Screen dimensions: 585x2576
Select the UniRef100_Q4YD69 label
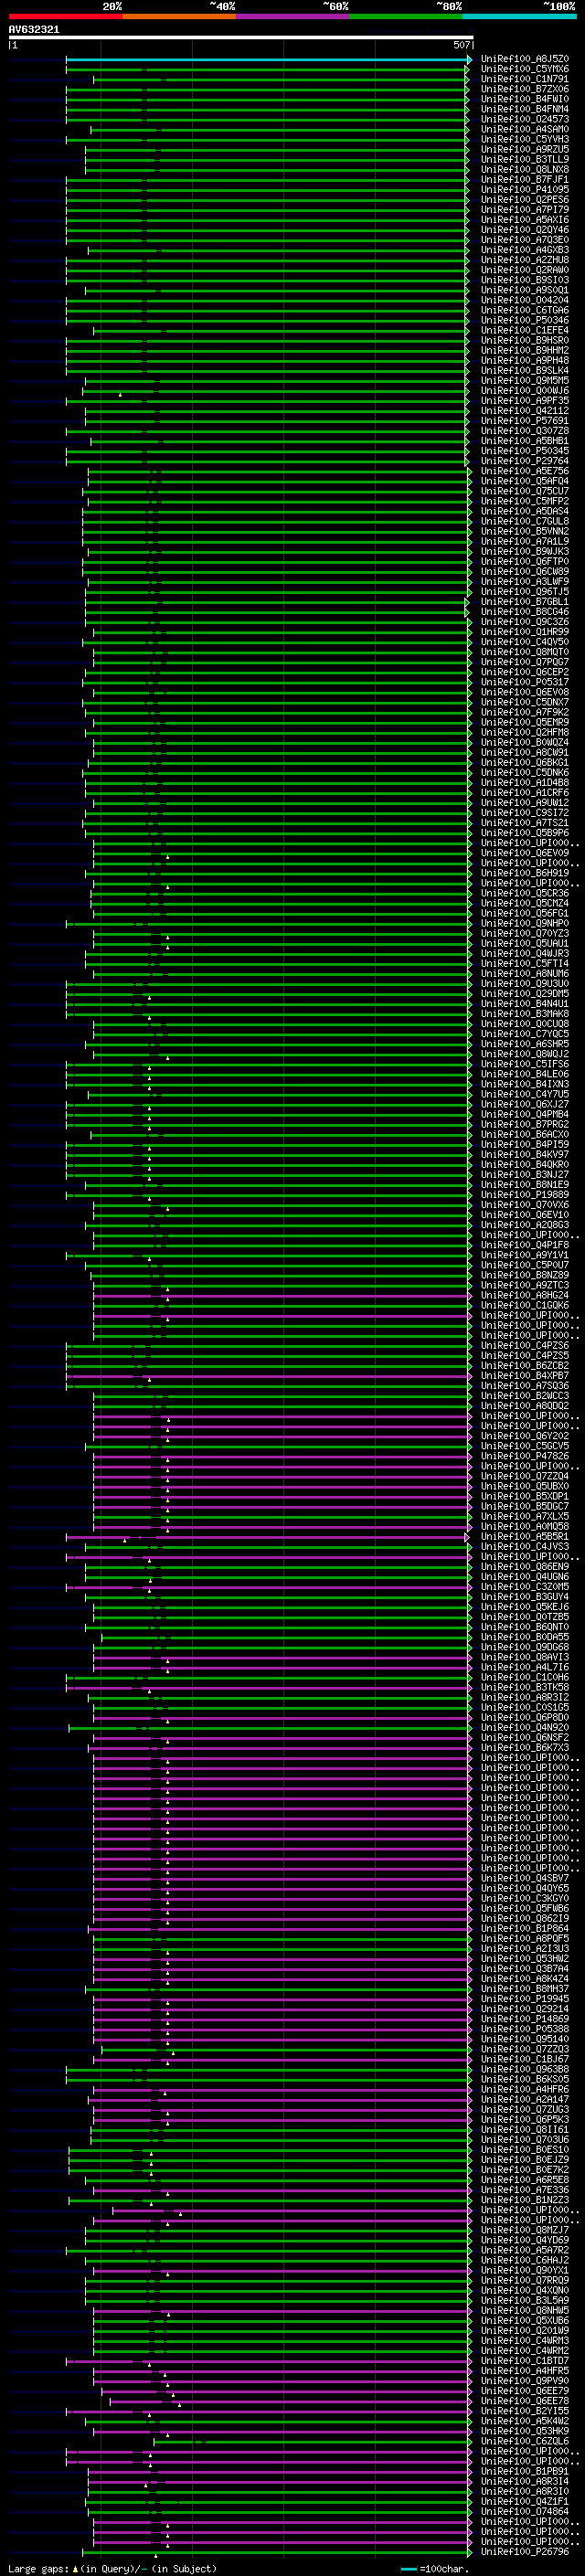(525, 2240)
